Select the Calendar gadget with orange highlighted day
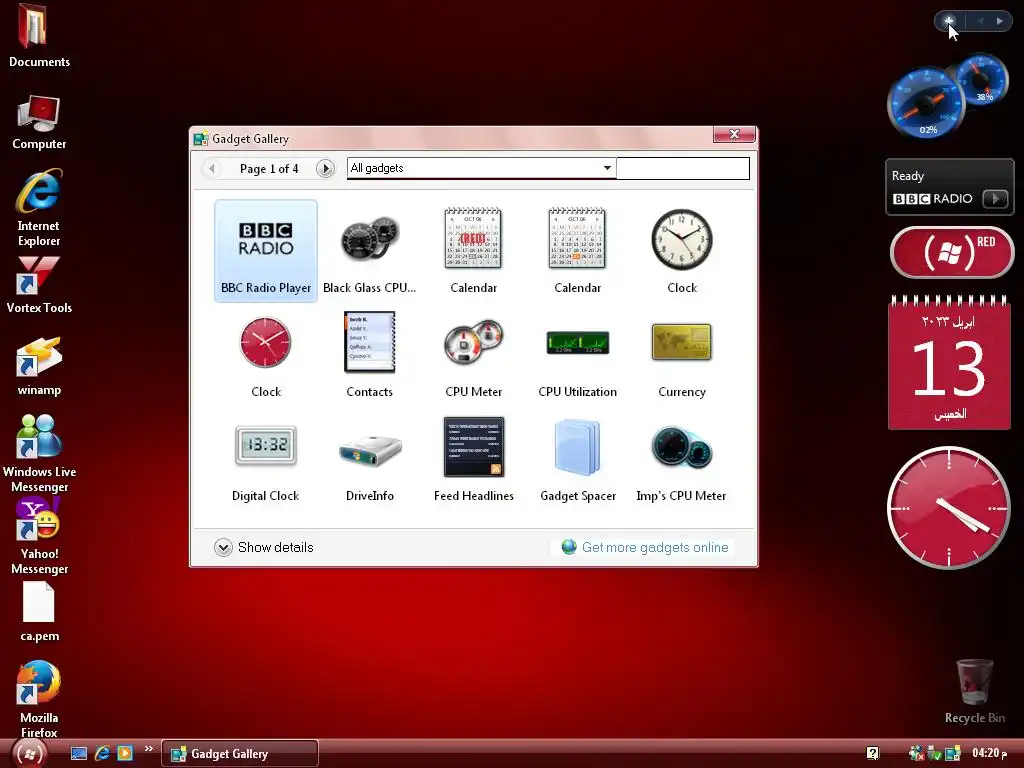Image resolution: width=1024 pixels, height=768 pixels. [577, 251]
